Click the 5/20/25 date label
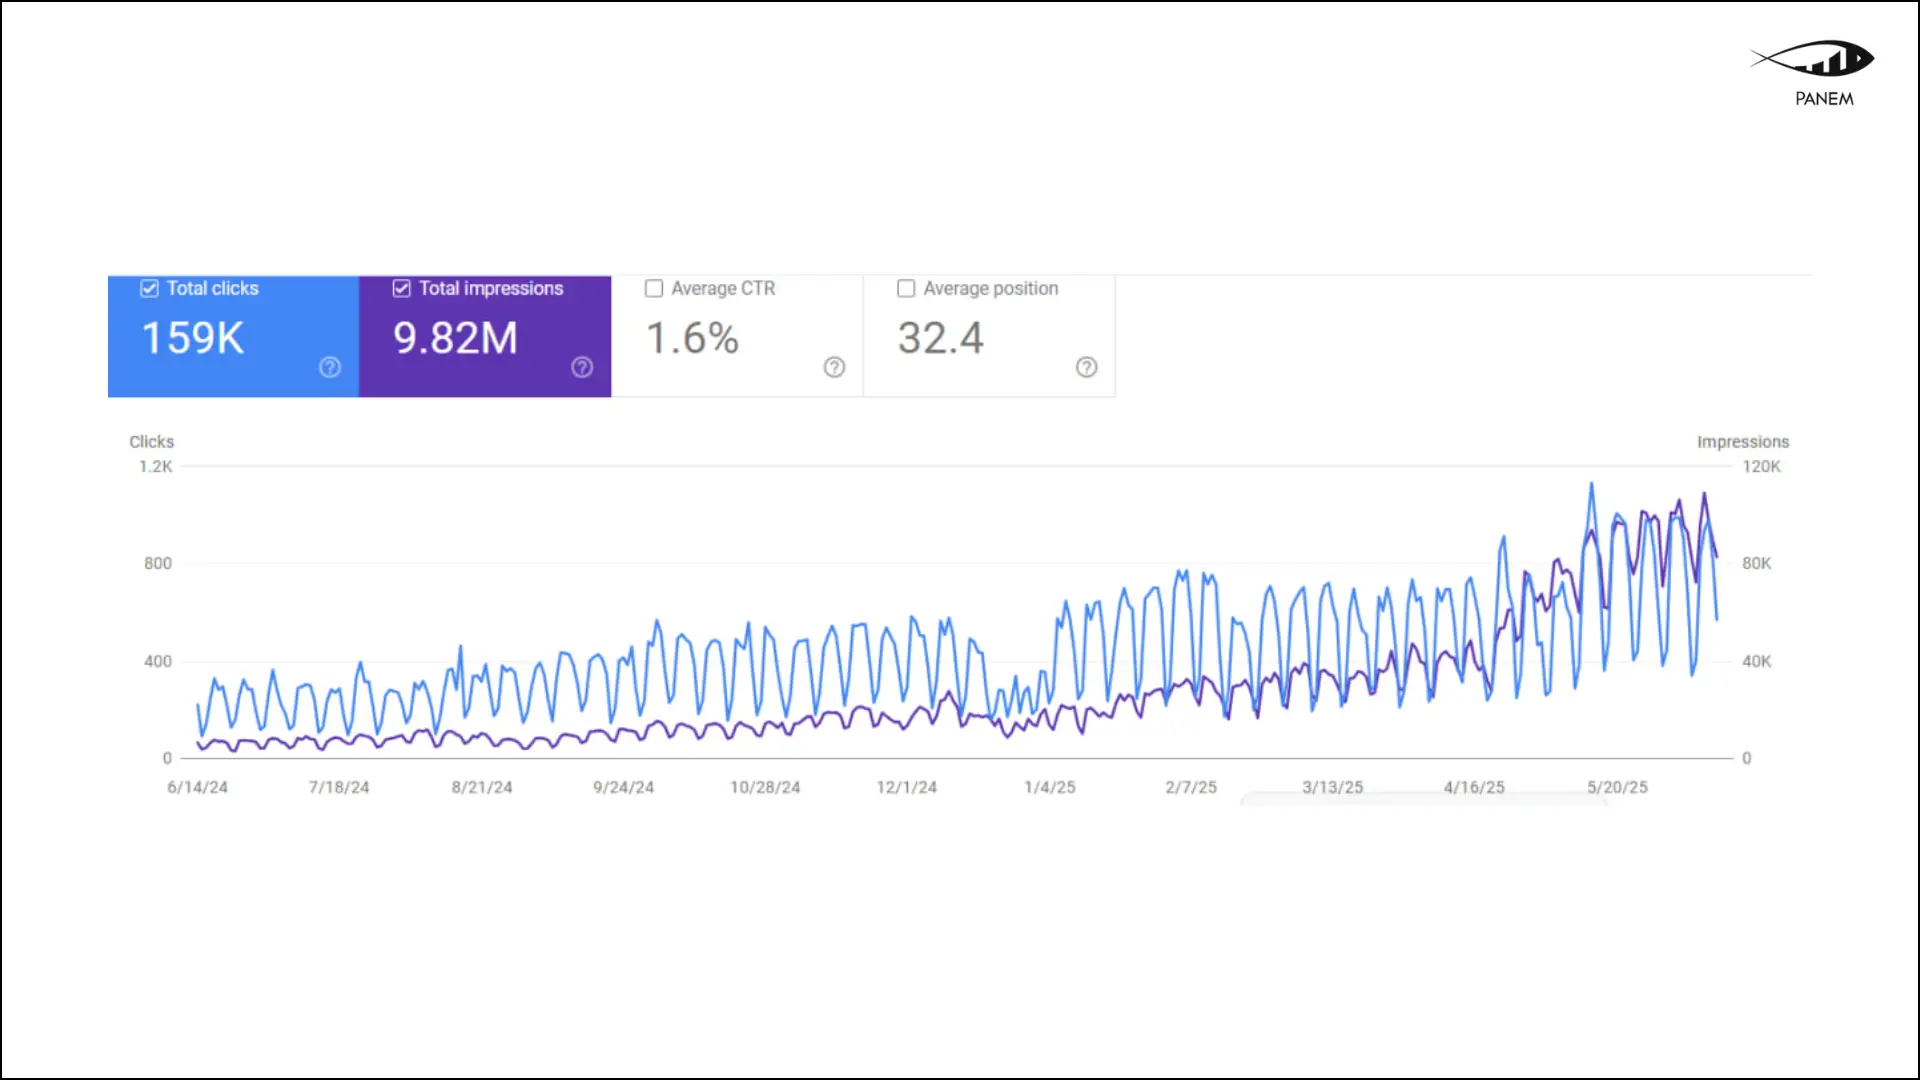This screenshot has width=1920, height=1080. pyautogui.click(x=1617, y=787)
